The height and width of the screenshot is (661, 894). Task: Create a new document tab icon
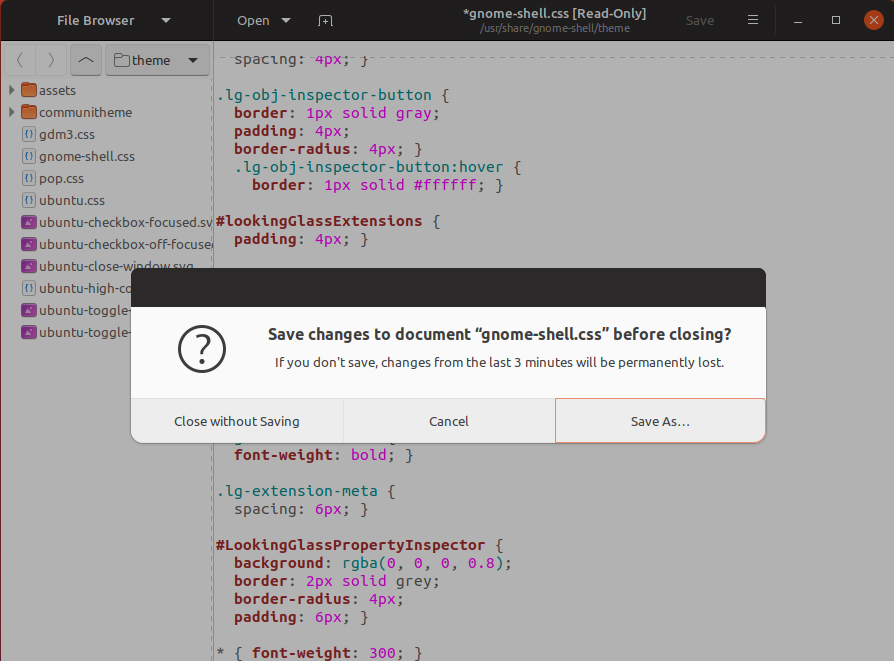325,21
